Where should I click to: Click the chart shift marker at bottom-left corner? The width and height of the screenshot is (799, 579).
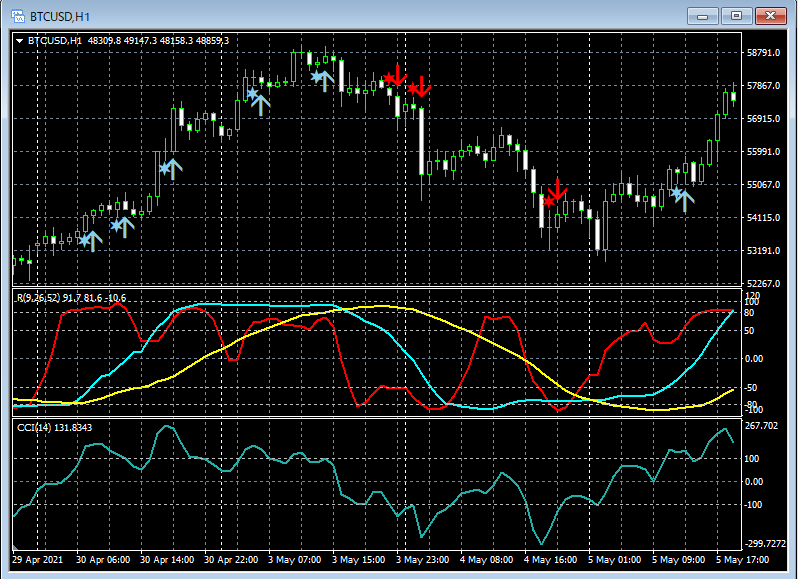pyautogui.click(x=16, y=547)
